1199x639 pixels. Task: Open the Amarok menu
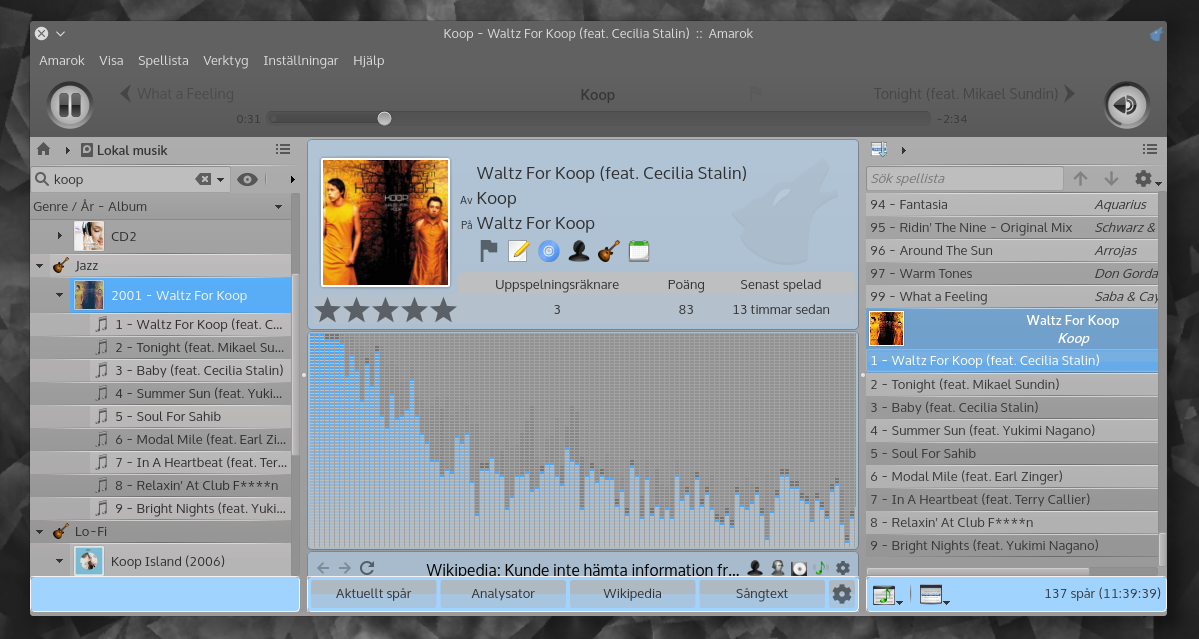click(62, 60)
